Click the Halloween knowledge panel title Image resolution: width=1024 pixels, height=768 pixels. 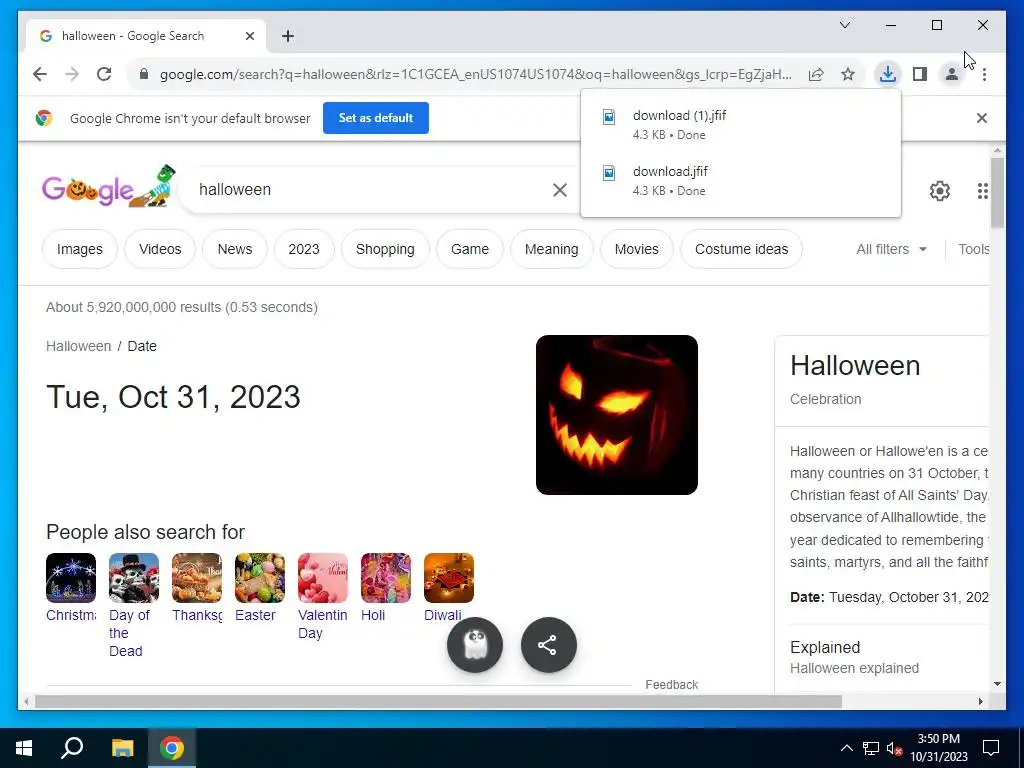click(x=855, y=365)
